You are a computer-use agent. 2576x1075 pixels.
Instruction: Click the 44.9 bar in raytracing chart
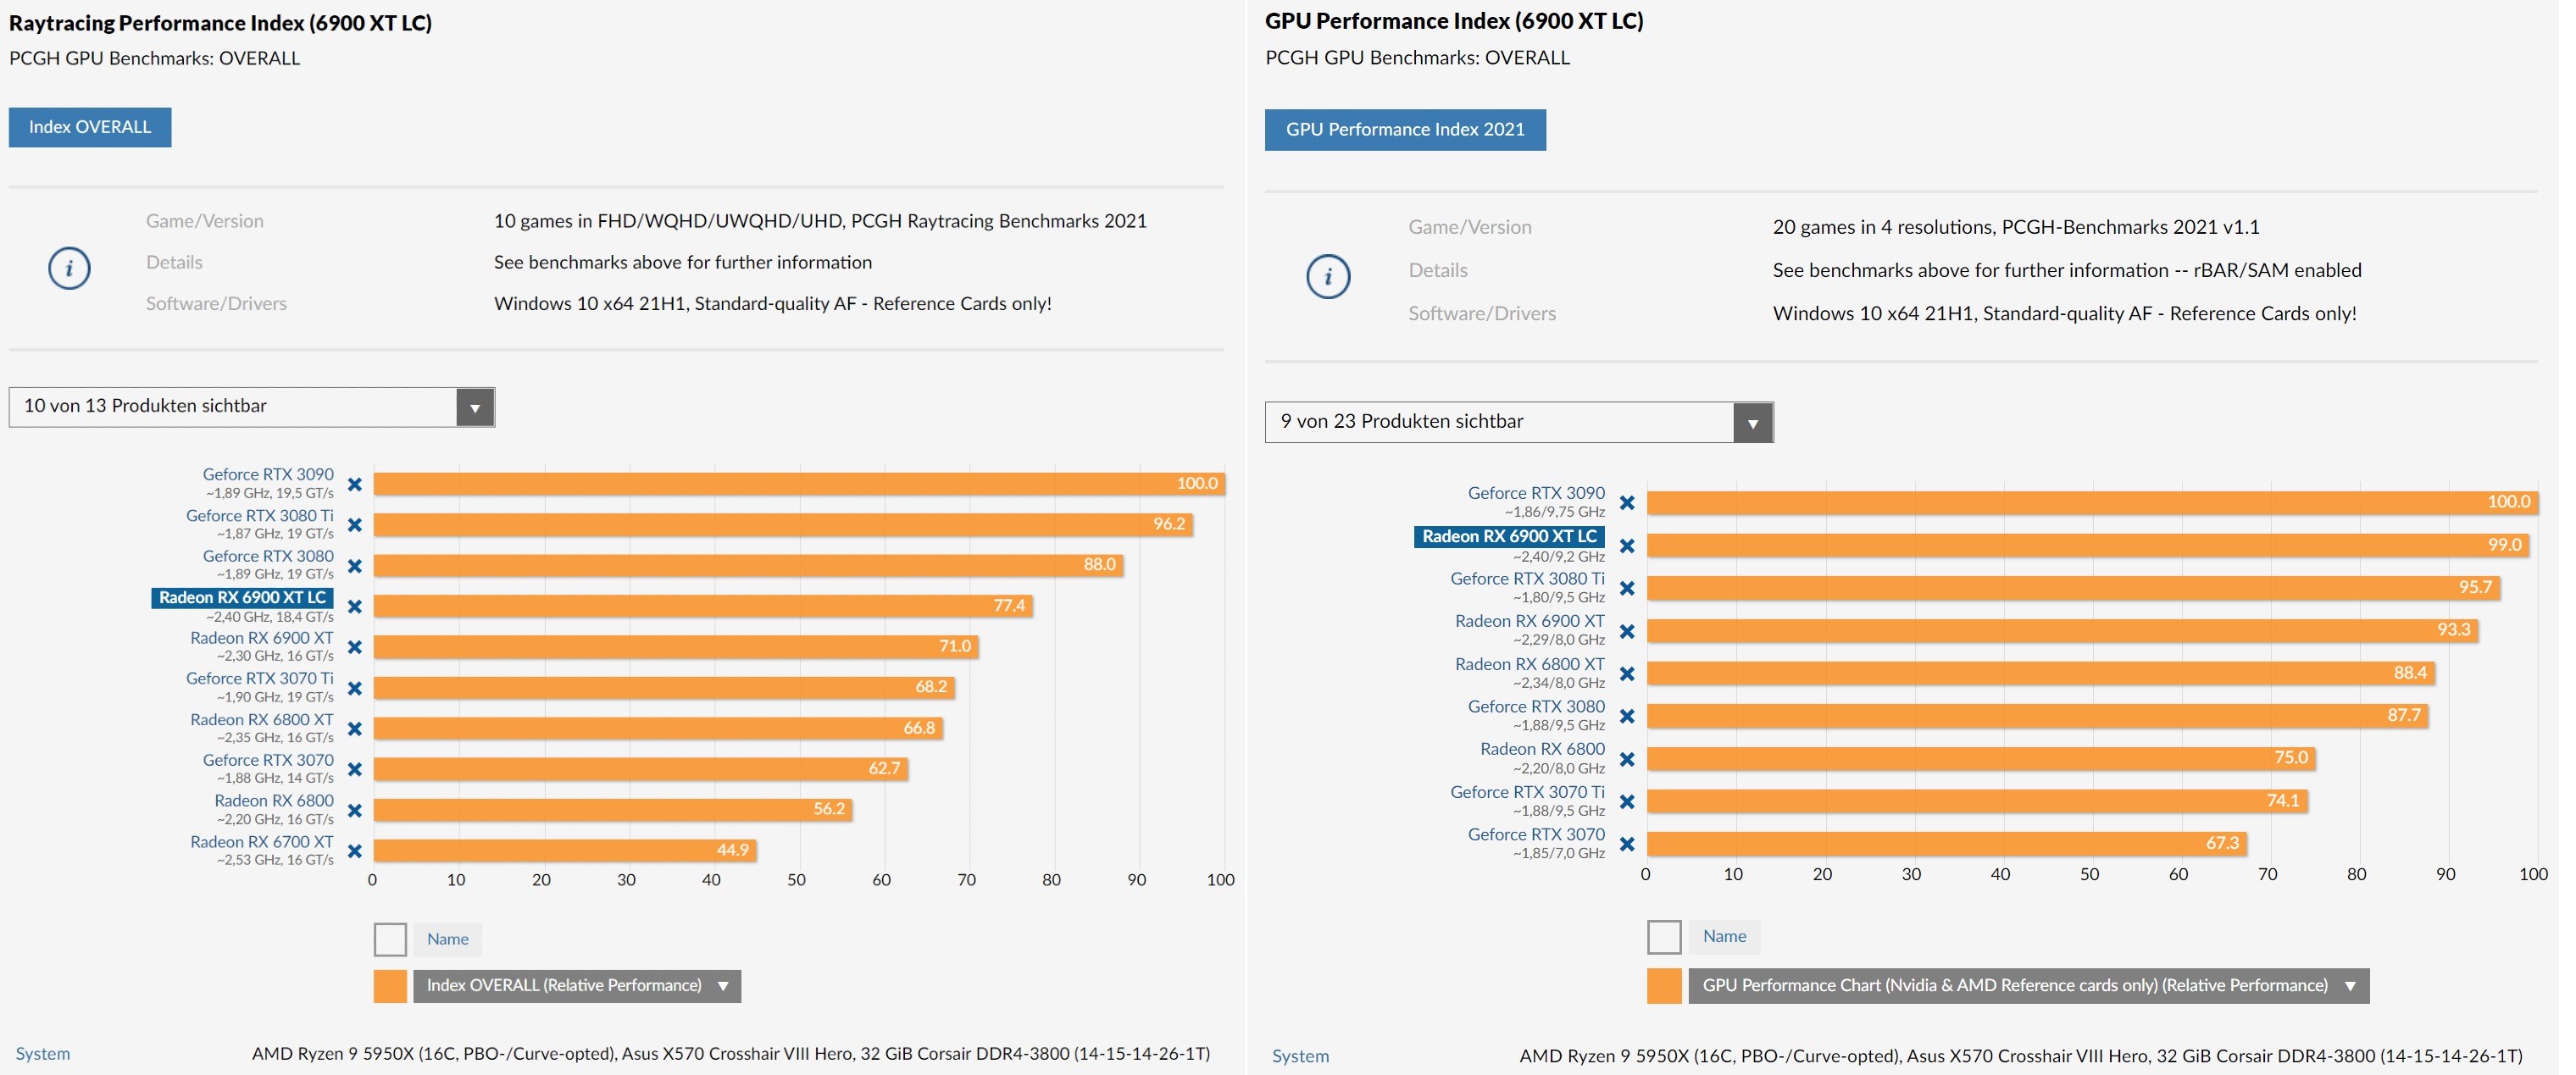565,850
